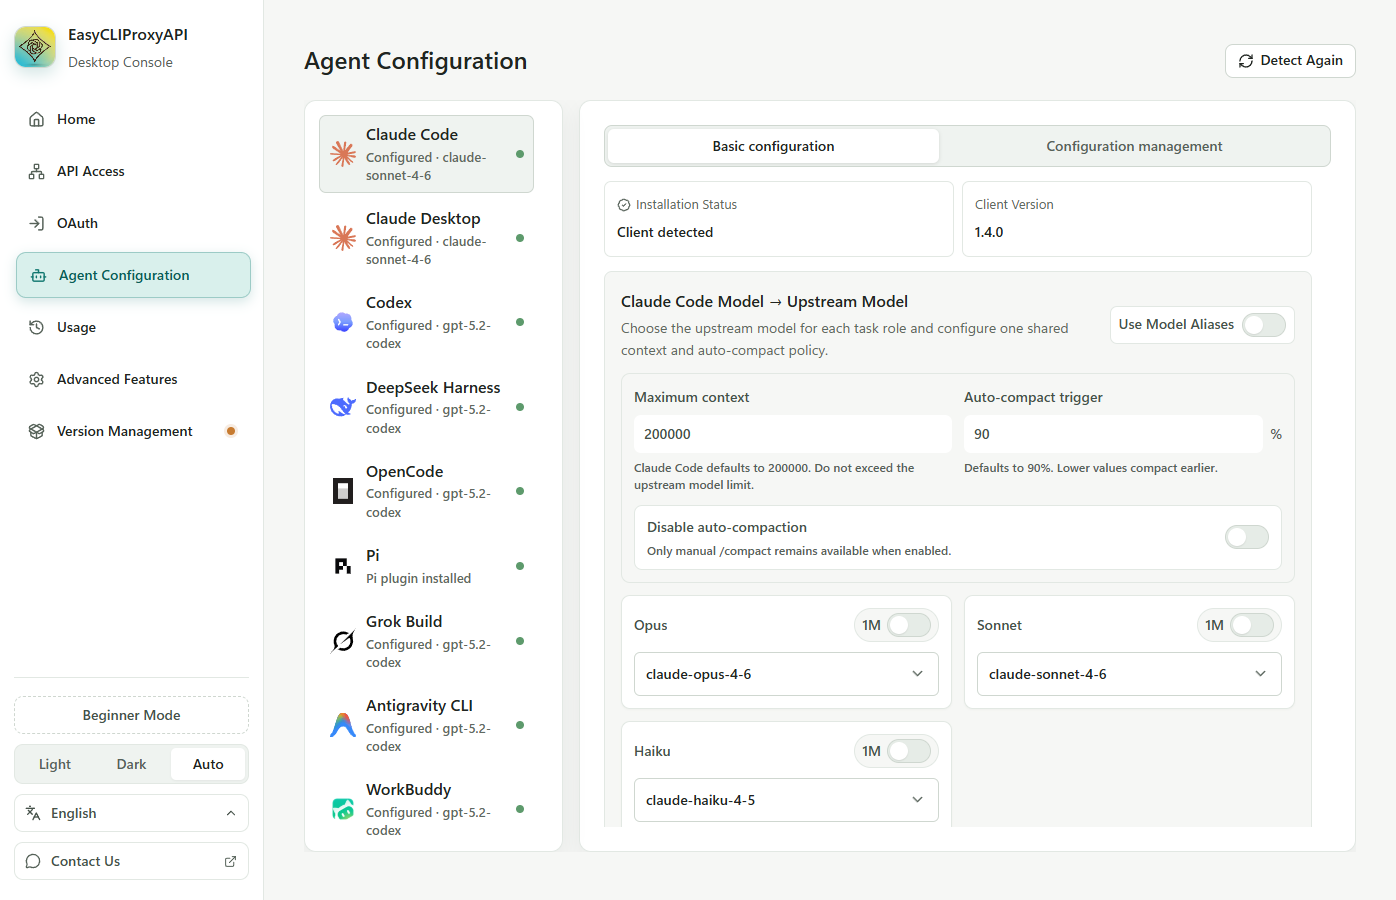Select the WorkBuddy agent entry
The image size is (1396, 900).
pos(426,809)
